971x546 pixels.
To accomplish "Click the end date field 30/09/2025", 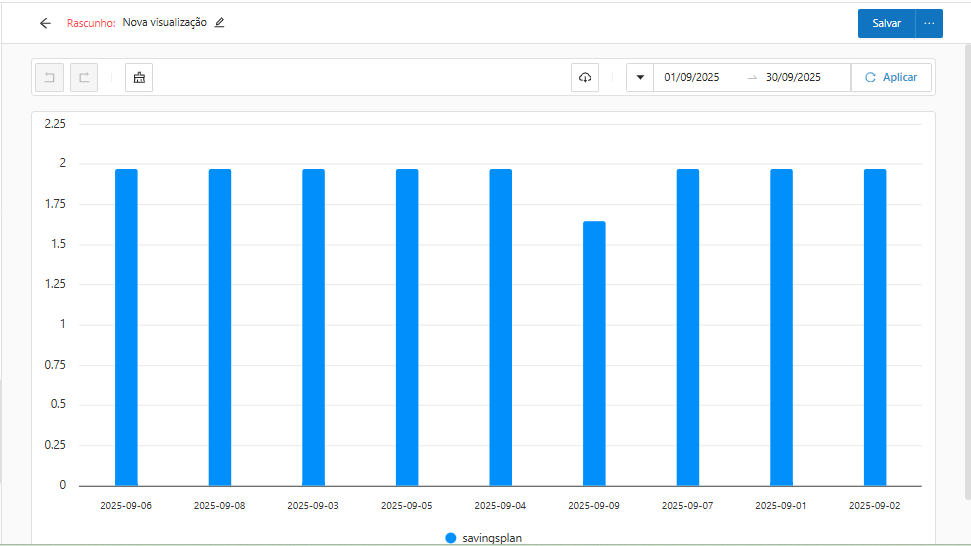I will click(x=793, y=78).
